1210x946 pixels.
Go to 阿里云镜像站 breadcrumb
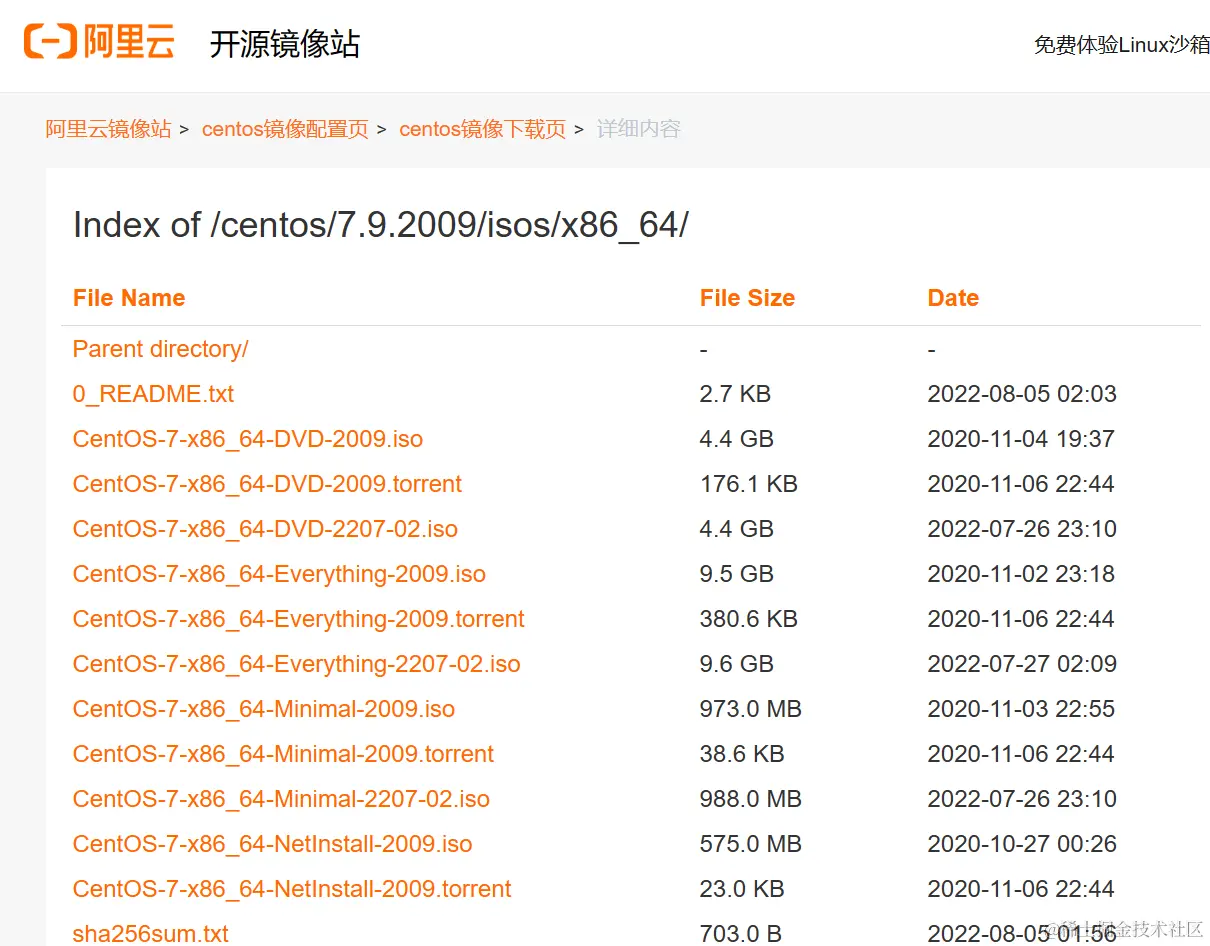(108, 129)
